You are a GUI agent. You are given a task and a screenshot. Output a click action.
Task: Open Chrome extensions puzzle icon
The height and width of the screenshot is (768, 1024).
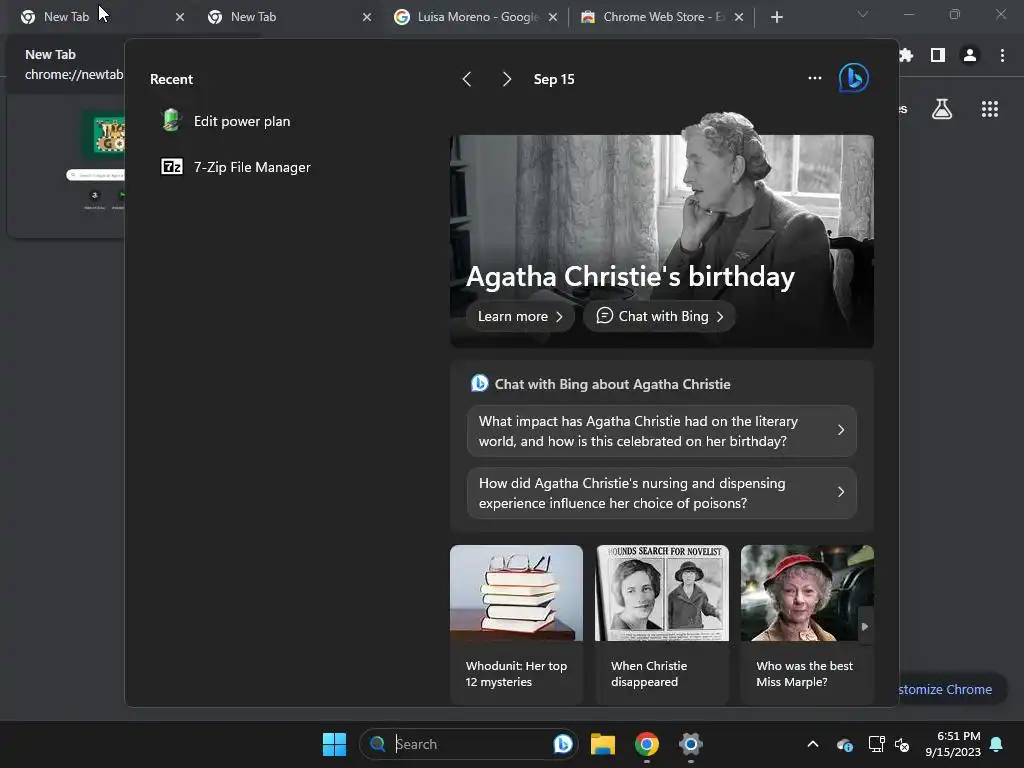[906, 55]
